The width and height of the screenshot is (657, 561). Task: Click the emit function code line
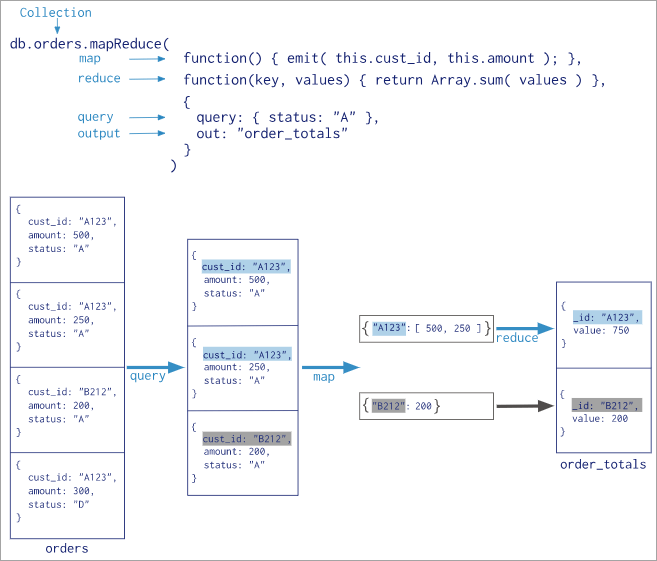(383, 58)
